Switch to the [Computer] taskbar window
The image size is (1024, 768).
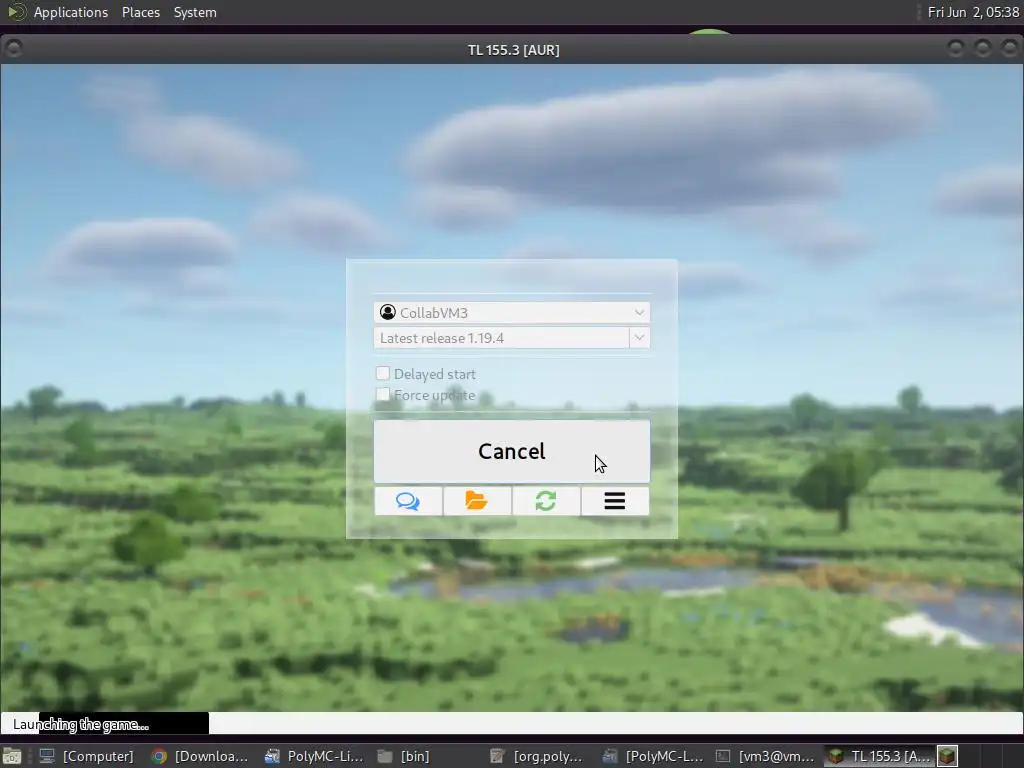click(86, 756)
